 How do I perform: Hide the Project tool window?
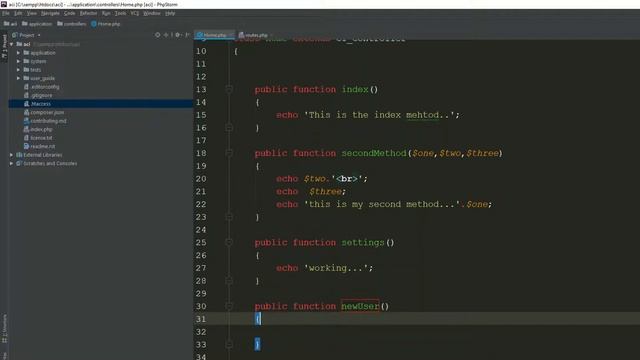pyautogui.click(x=187, y=35)
